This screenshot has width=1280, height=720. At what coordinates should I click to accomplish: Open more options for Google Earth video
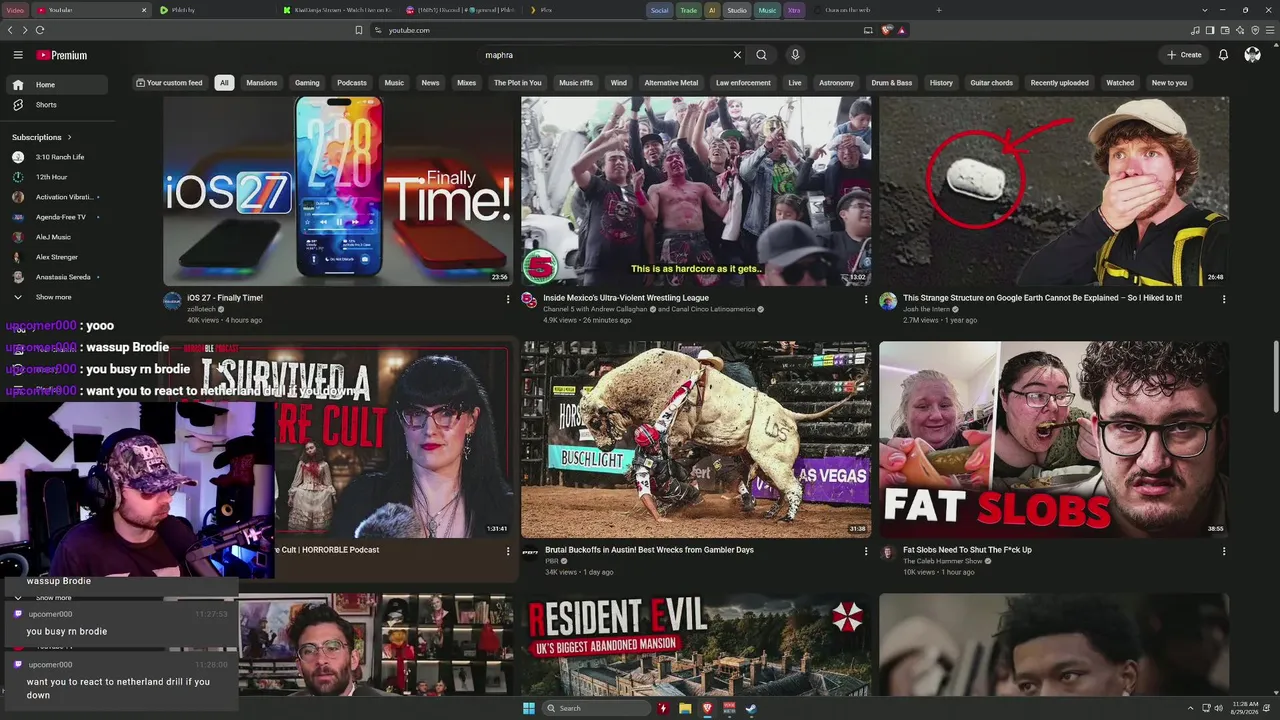1224,299
